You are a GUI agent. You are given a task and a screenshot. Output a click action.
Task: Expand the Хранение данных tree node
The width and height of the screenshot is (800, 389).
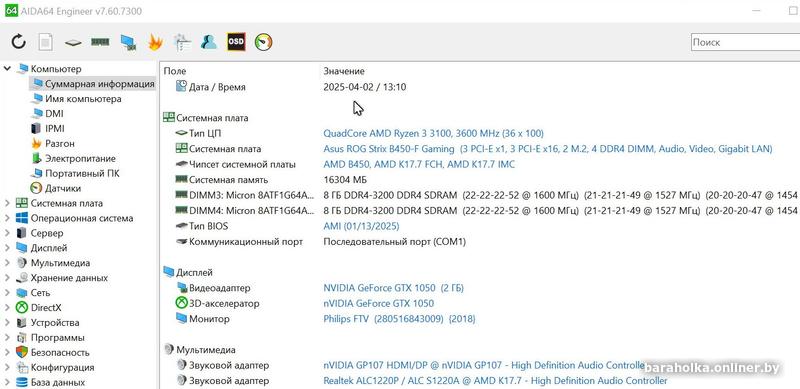[7, 278]
